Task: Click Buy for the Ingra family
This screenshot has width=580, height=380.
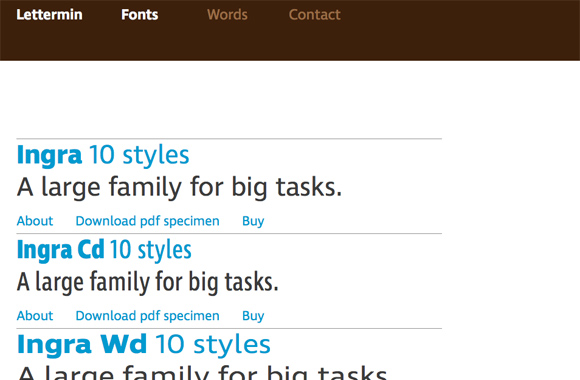Action: tap(253, 221)
